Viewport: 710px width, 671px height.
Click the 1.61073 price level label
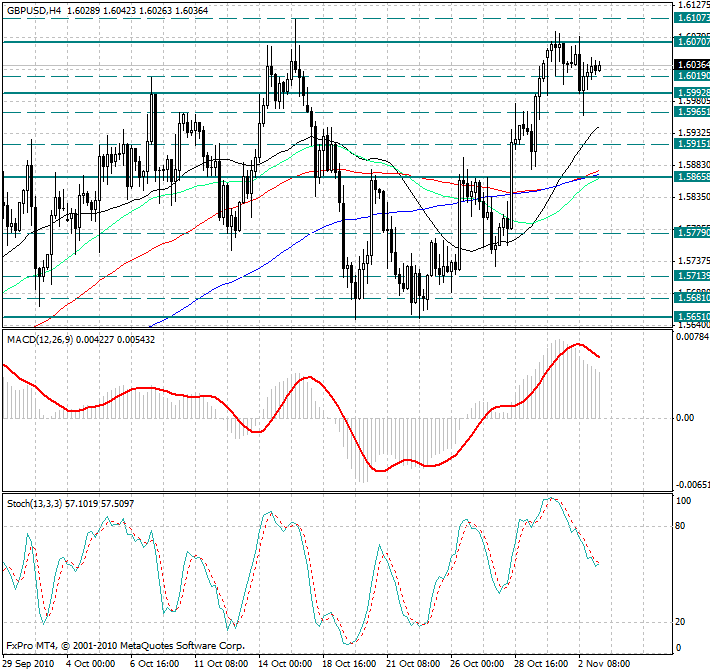[x=692, y=18]
